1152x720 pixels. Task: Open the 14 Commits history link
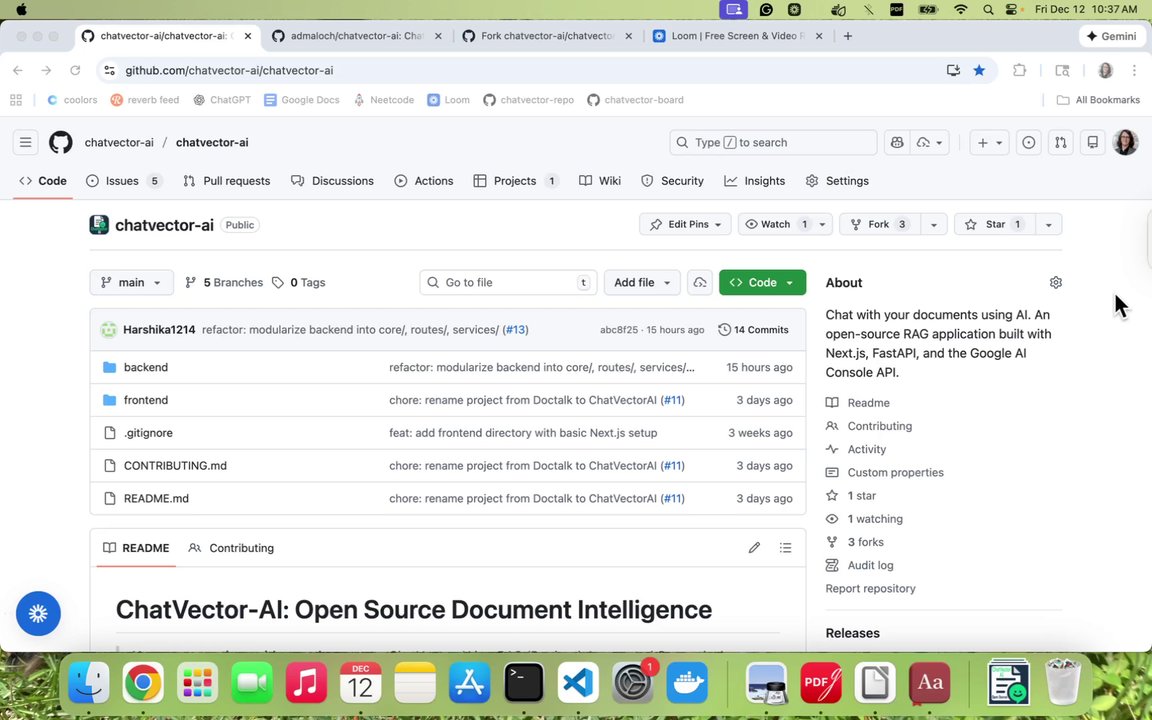(x=753, y=330)
